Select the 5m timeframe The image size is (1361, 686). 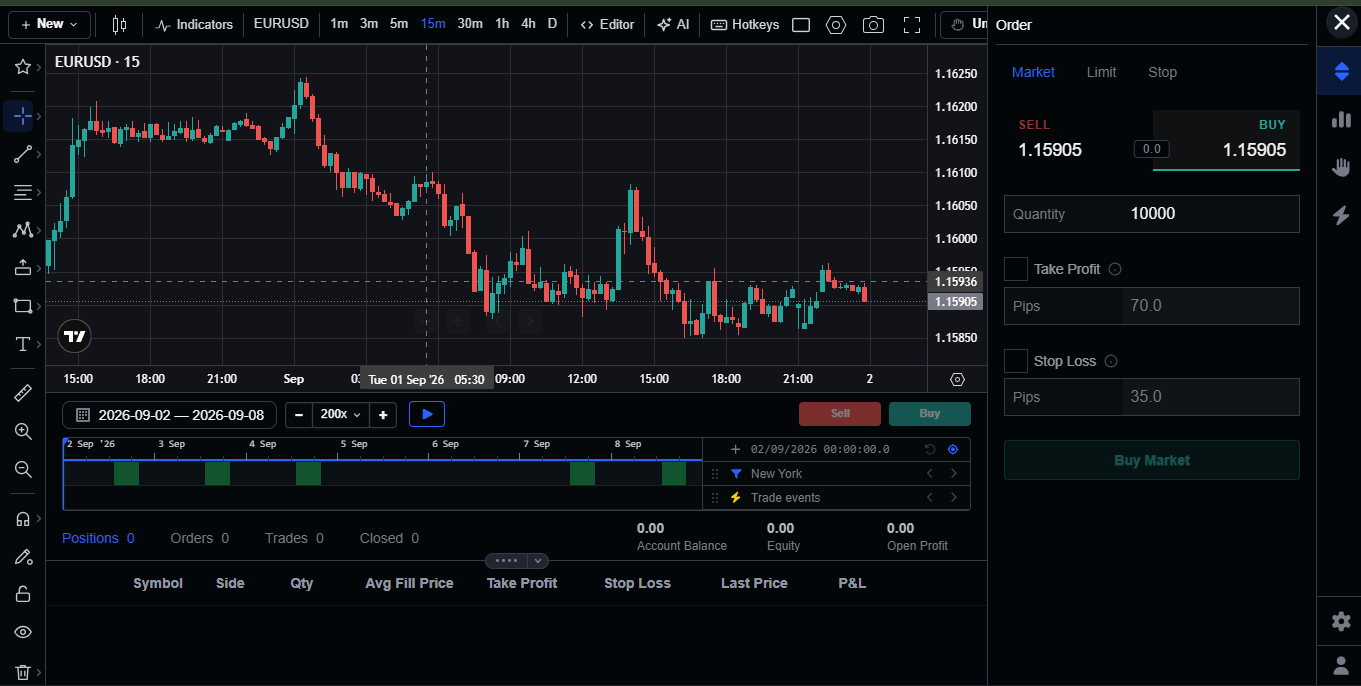[398, 24]
